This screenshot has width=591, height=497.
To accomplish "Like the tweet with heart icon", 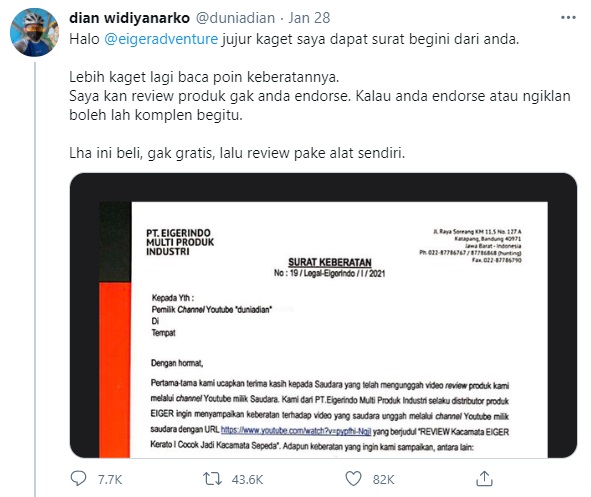I will pos(354,479).
